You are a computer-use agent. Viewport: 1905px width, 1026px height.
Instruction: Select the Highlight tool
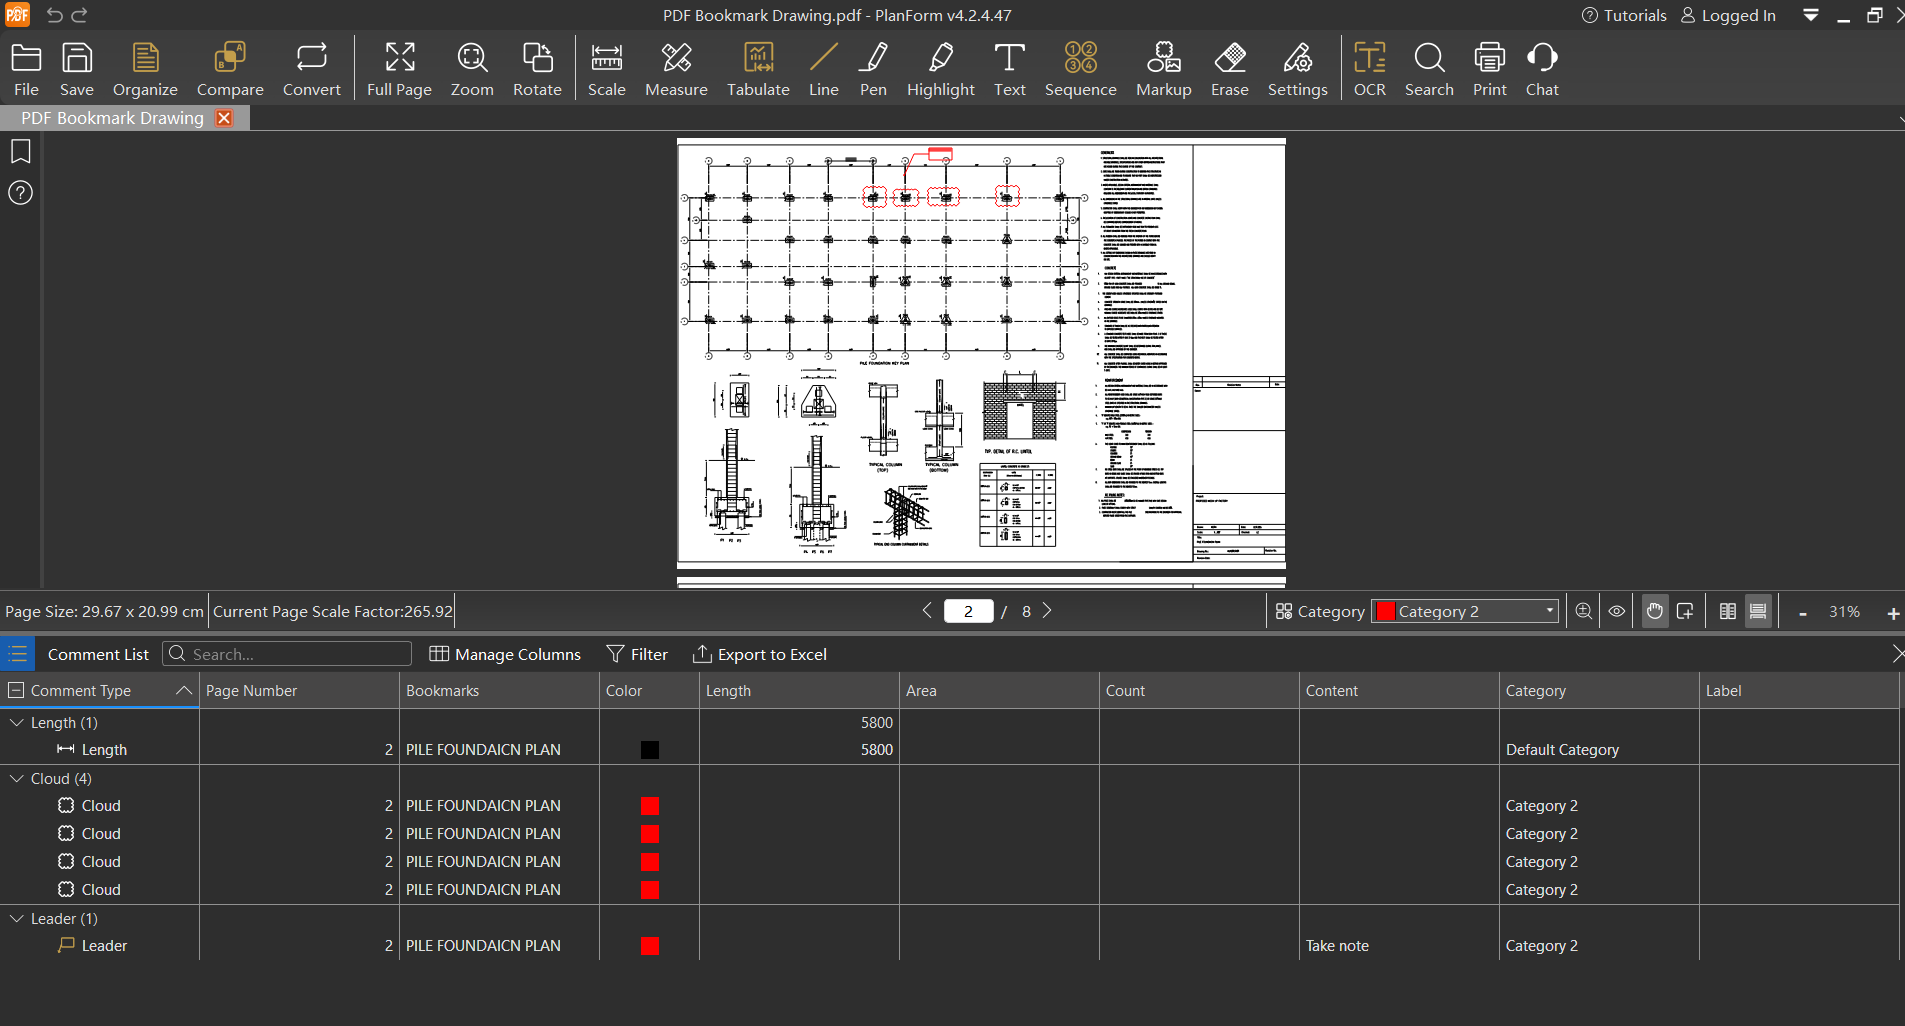tap(940, 69)
